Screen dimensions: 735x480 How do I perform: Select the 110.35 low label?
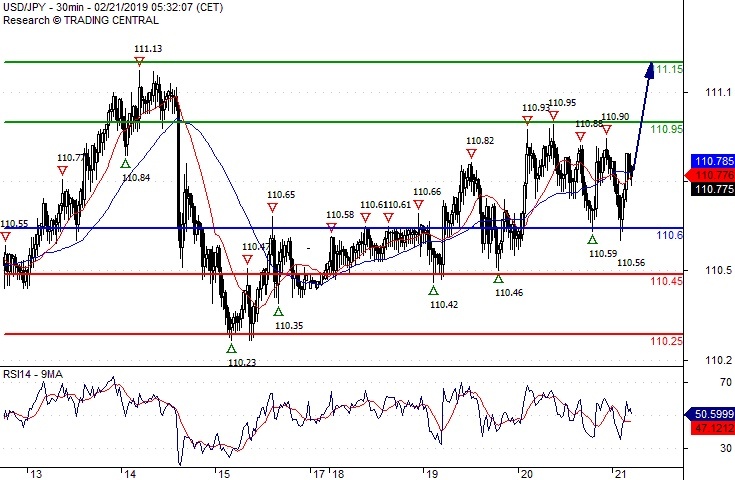[289, 325]
